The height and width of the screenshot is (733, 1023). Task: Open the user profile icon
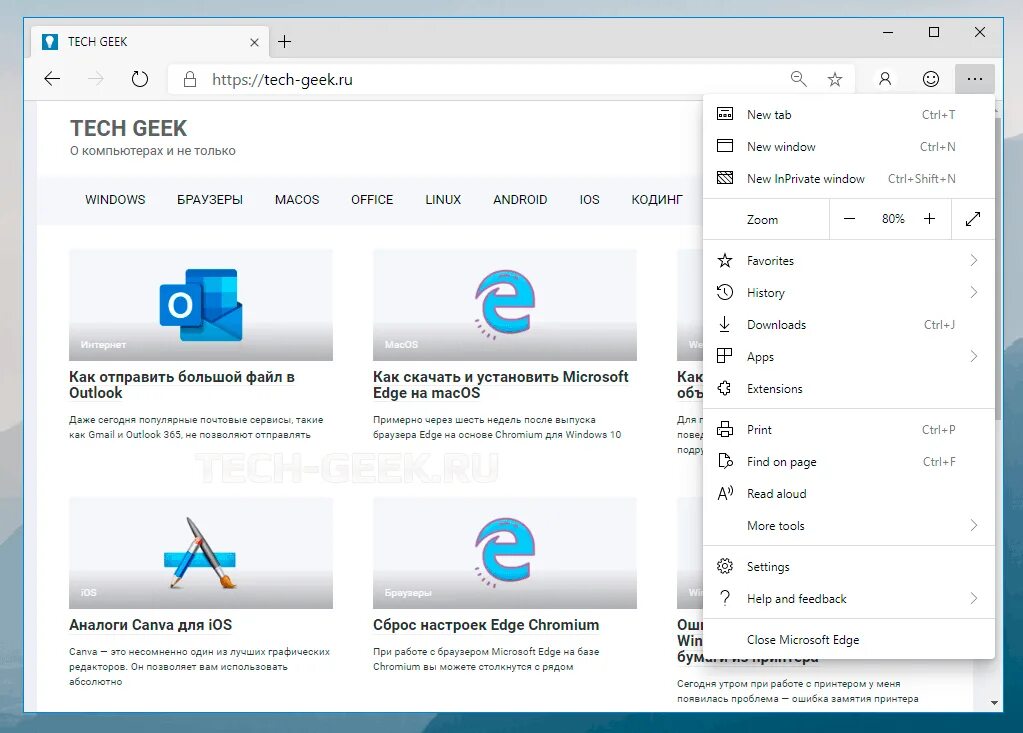click(885, 80)
